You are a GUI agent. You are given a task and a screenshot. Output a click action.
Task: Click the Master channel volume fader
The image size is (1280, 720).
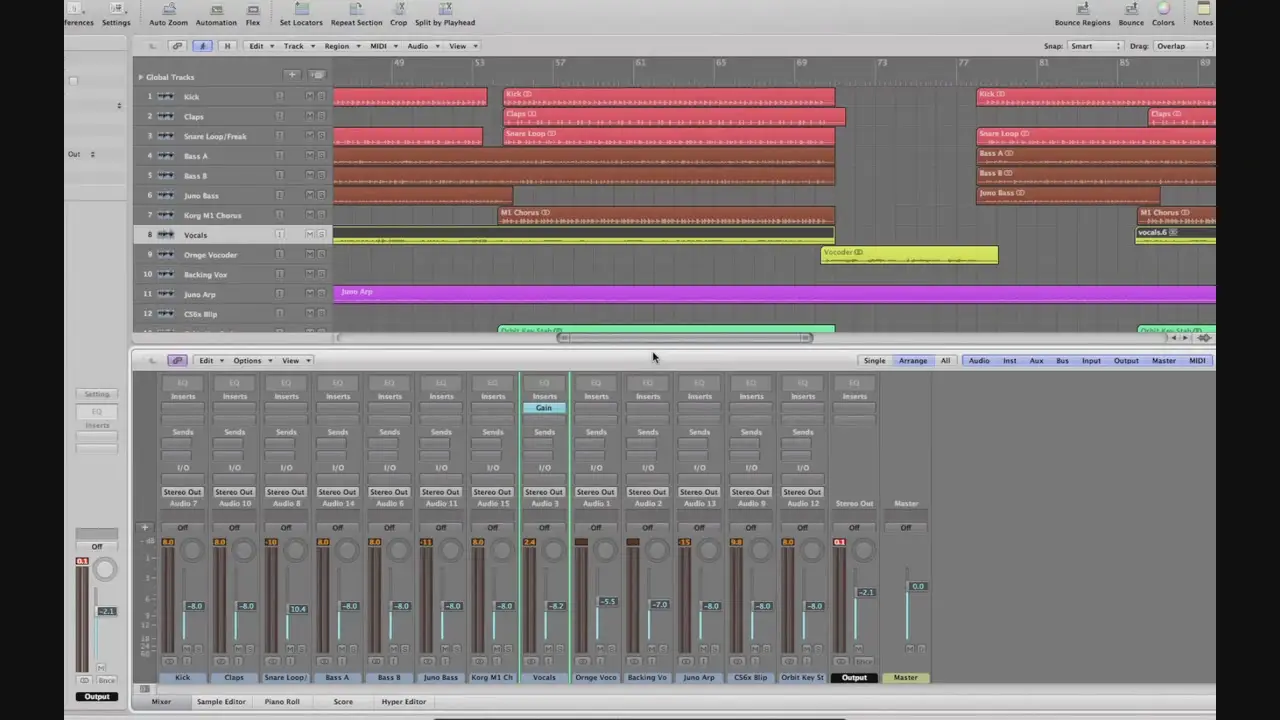pyautogui.click(x=917, y=587)
